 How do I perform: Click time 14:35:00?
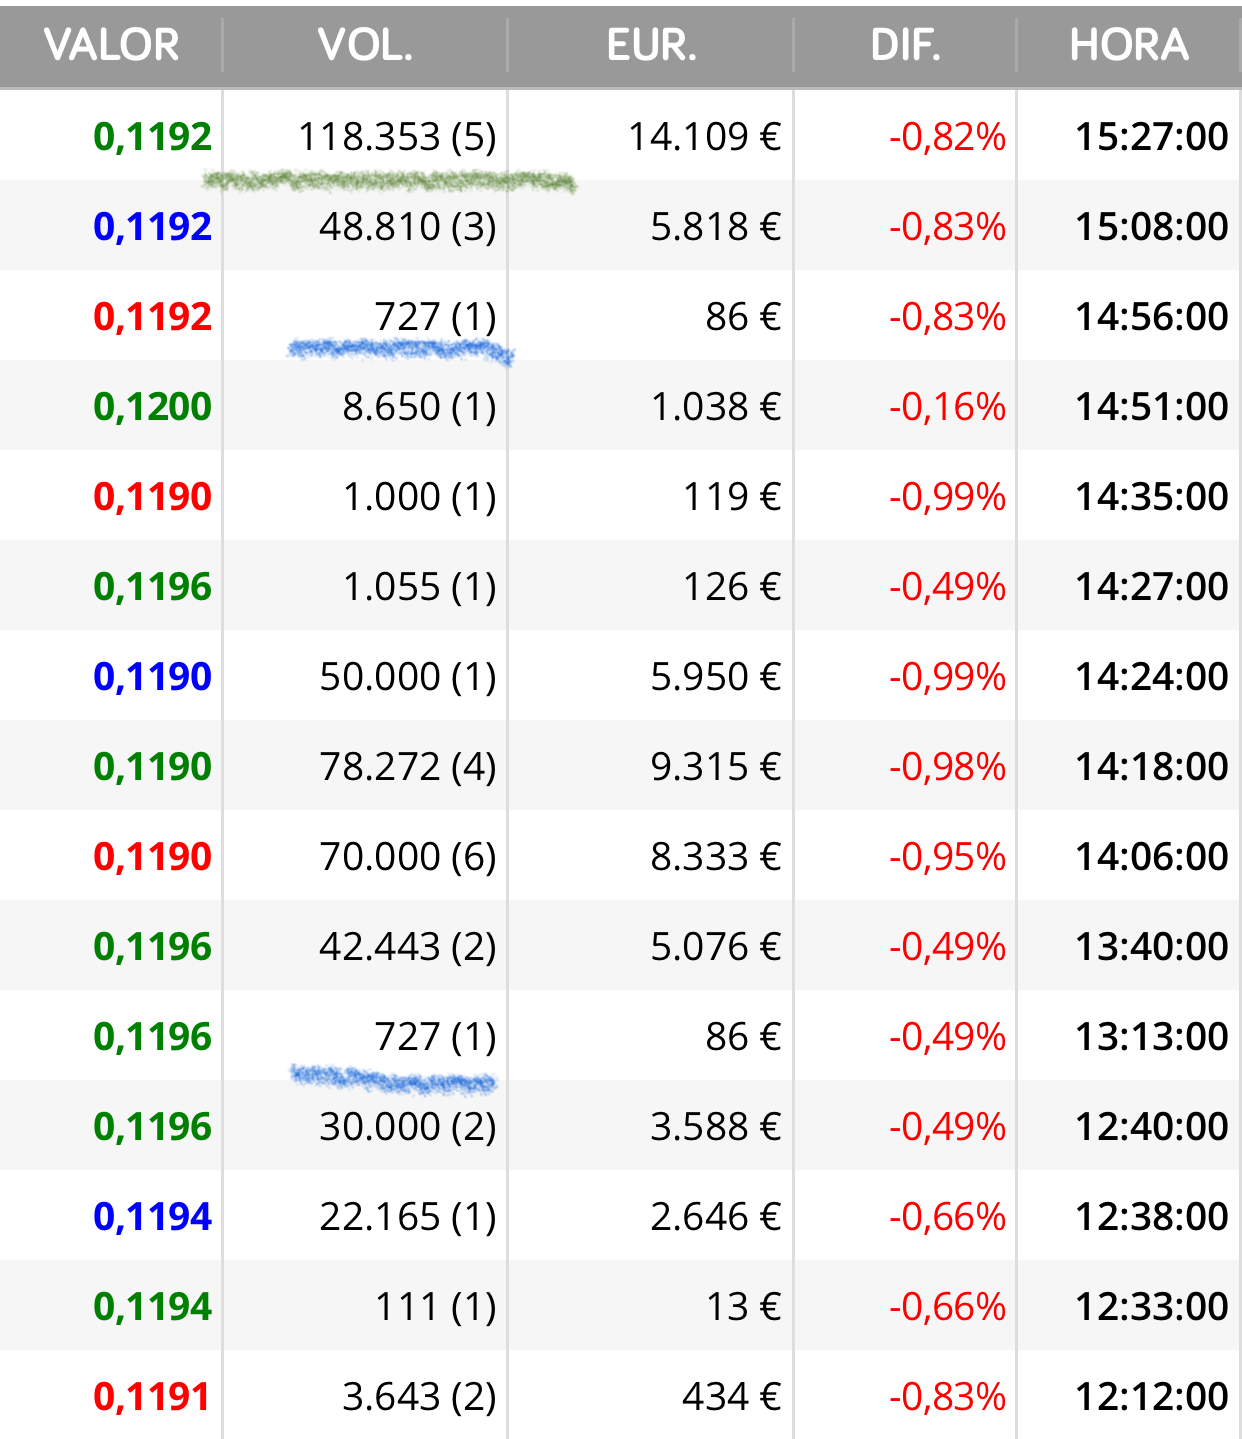tap(1151, 497)
